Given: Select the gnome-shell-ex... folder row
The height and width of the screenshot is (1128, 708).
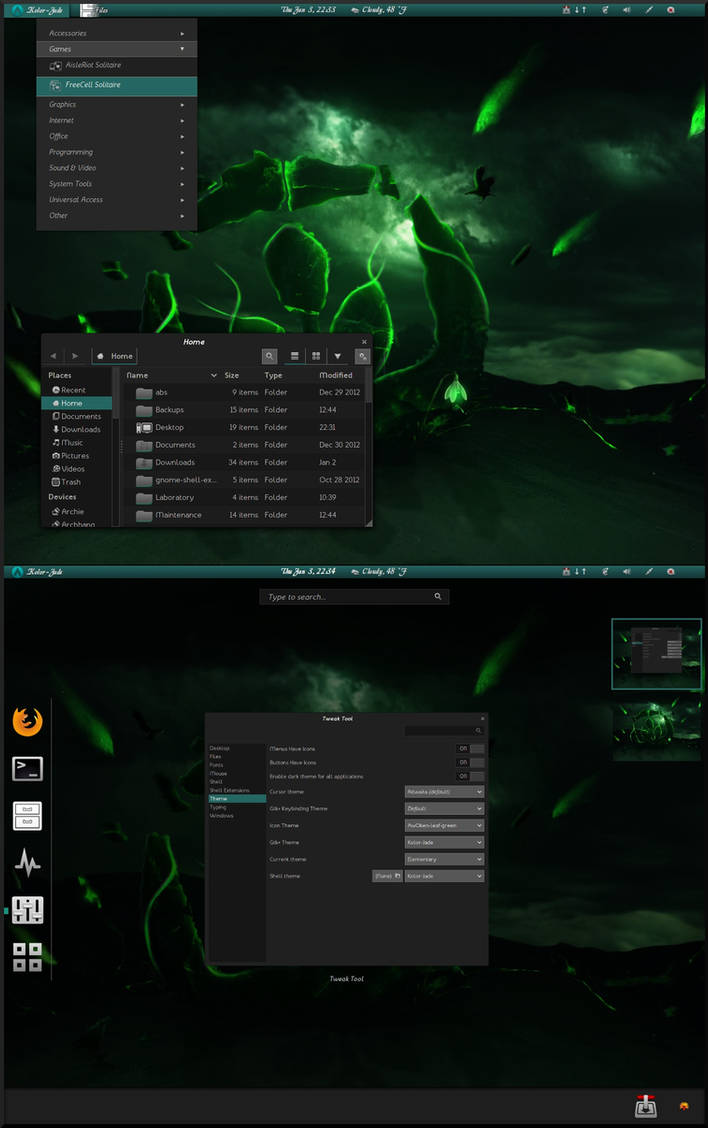Looking at the screenshot, I should point(244,480).
